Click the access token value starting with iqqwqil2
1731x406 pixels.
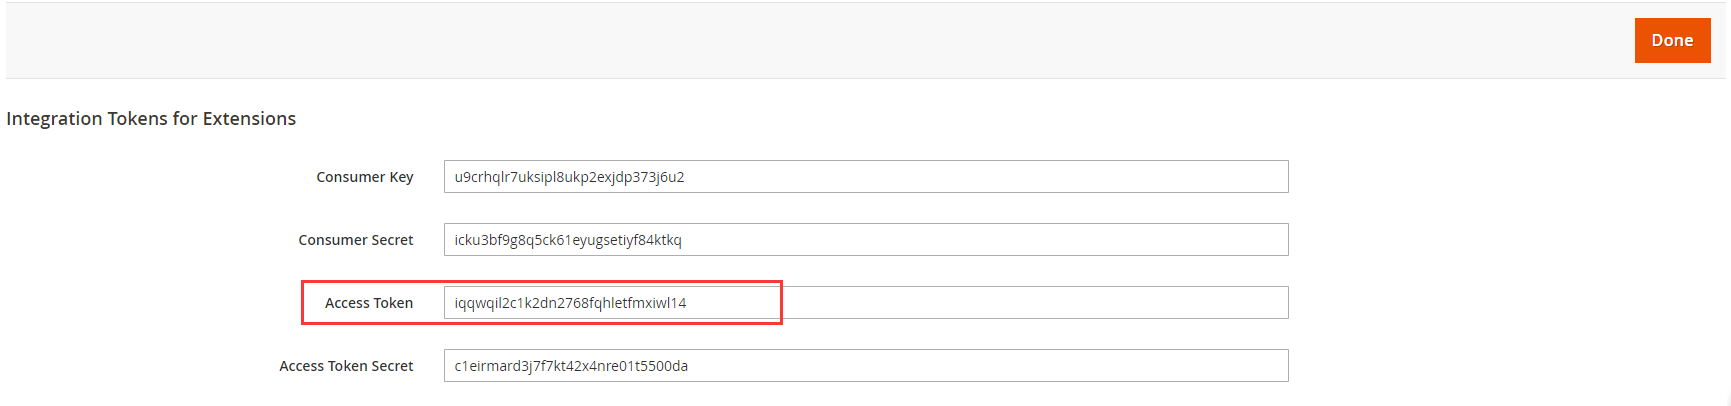pos(570,303)
